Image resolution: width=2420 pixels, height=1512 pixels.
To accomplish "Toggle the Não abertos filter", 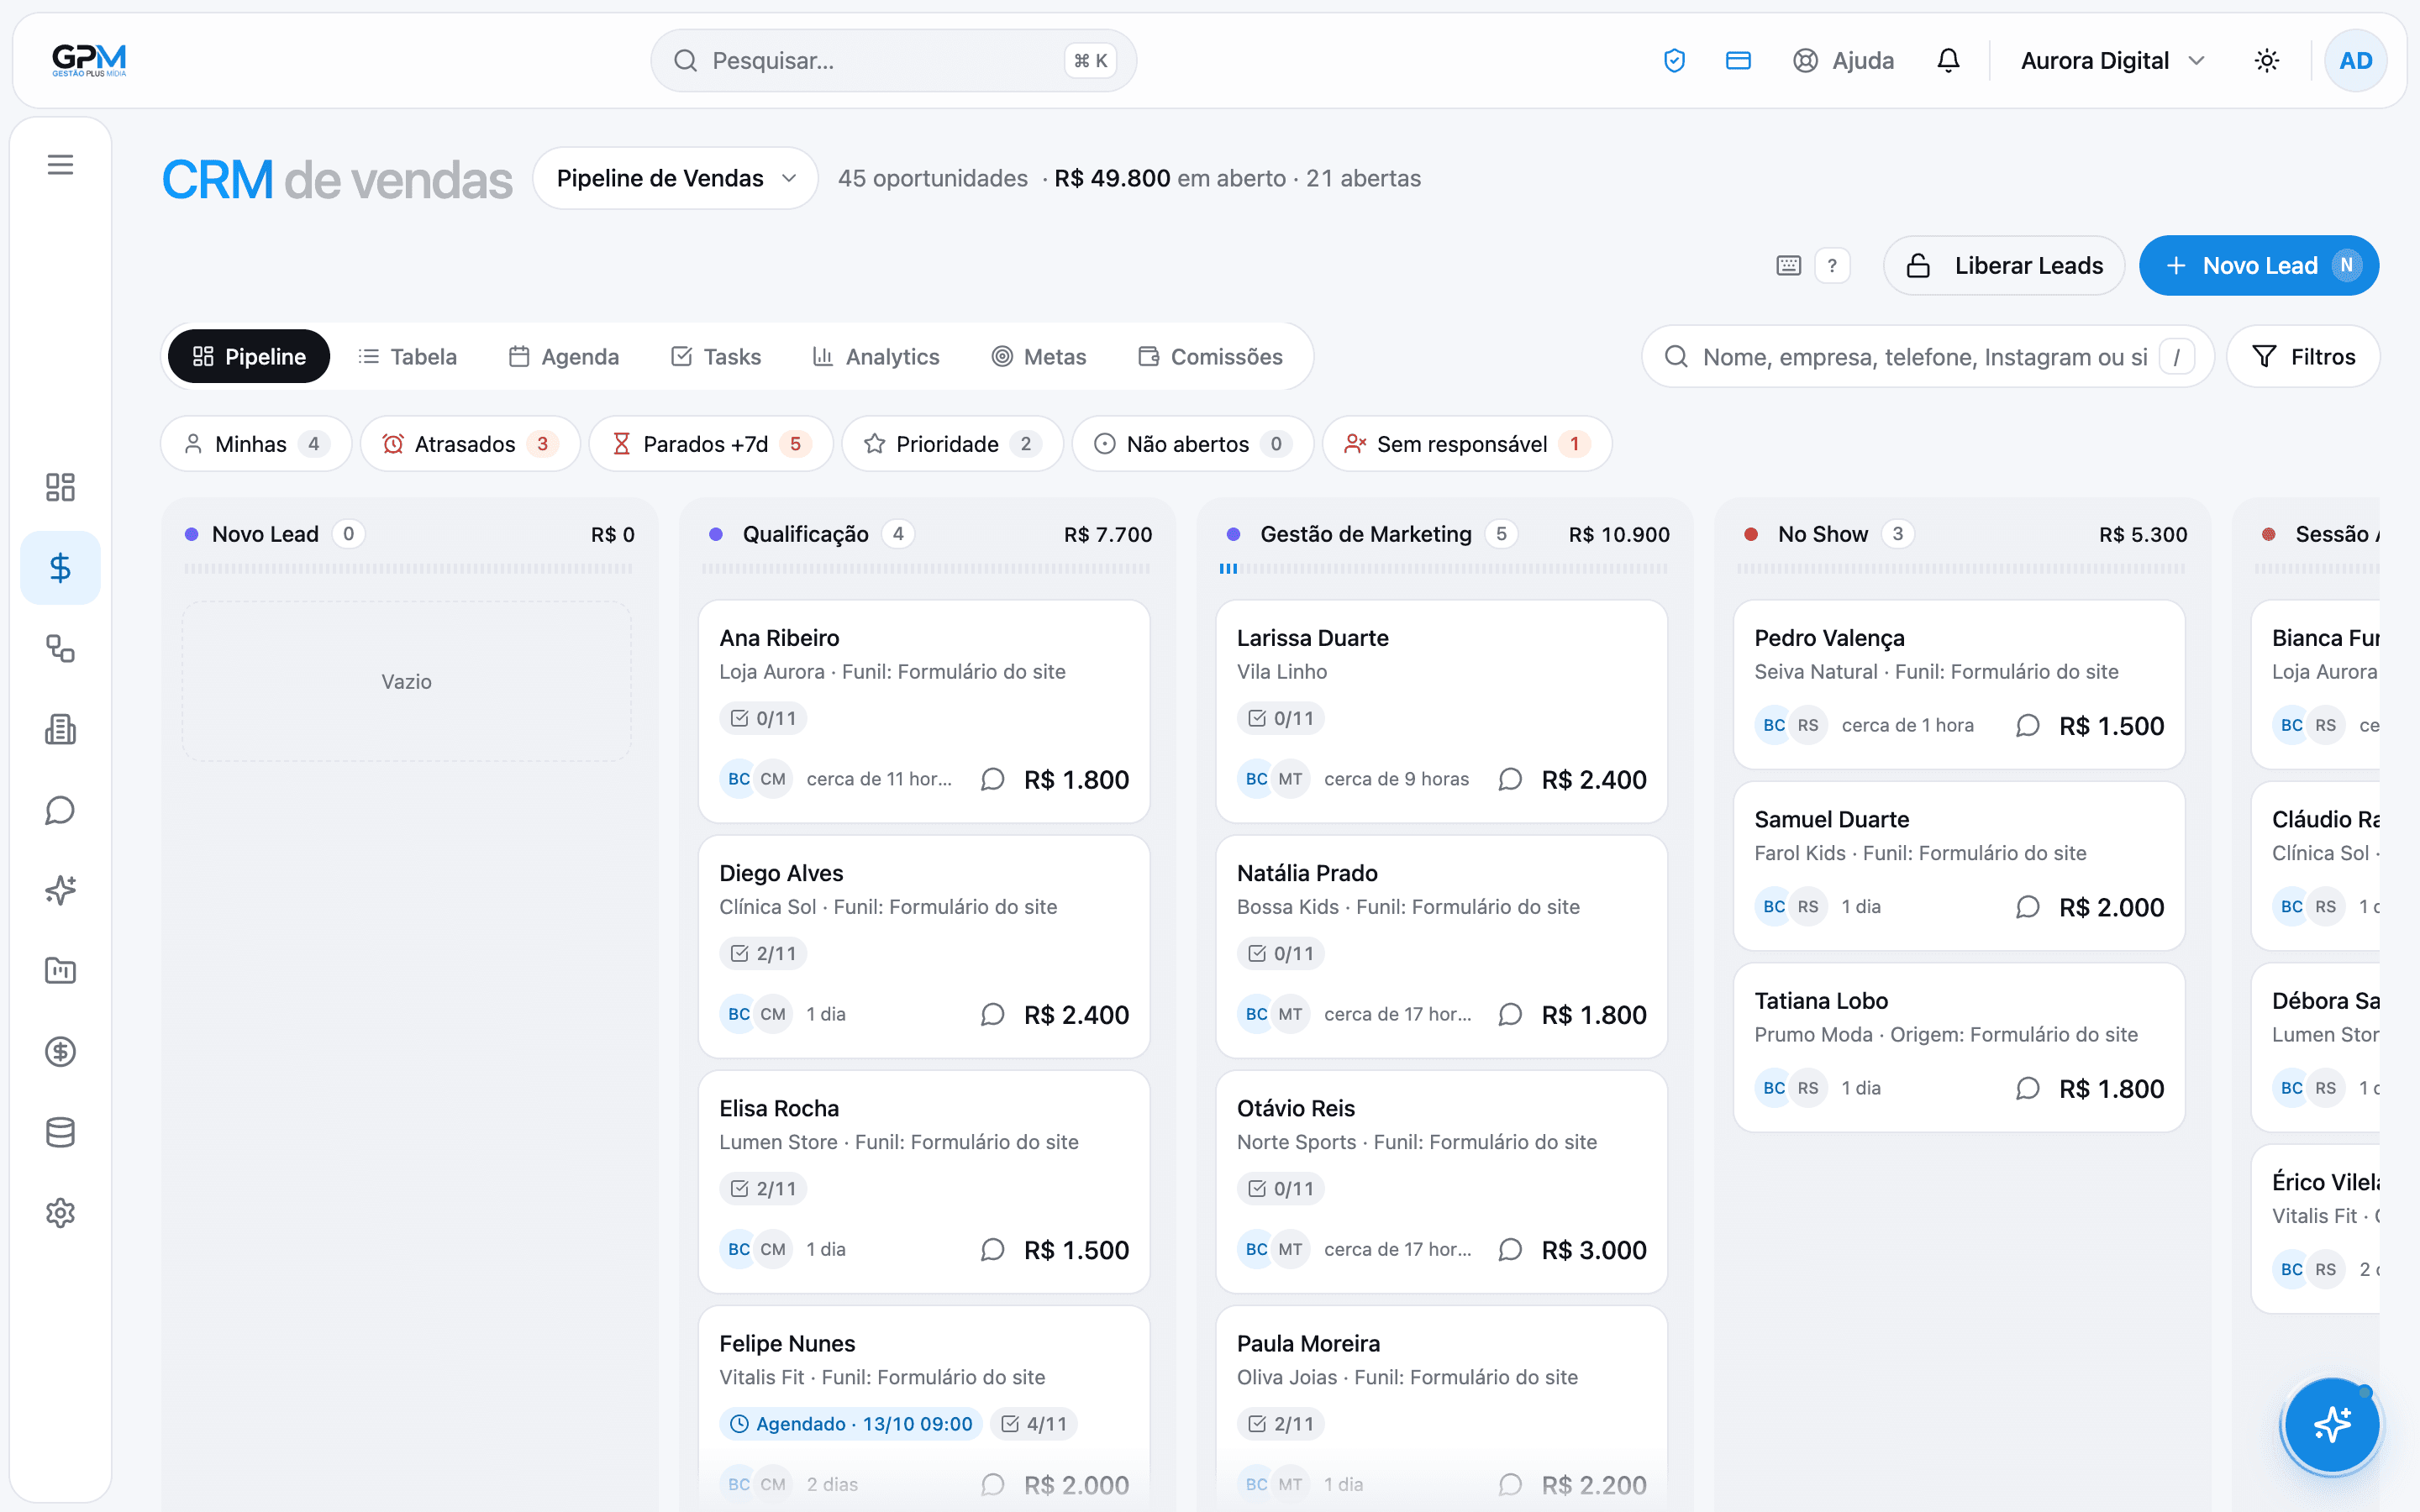I will click(1192, 444).
